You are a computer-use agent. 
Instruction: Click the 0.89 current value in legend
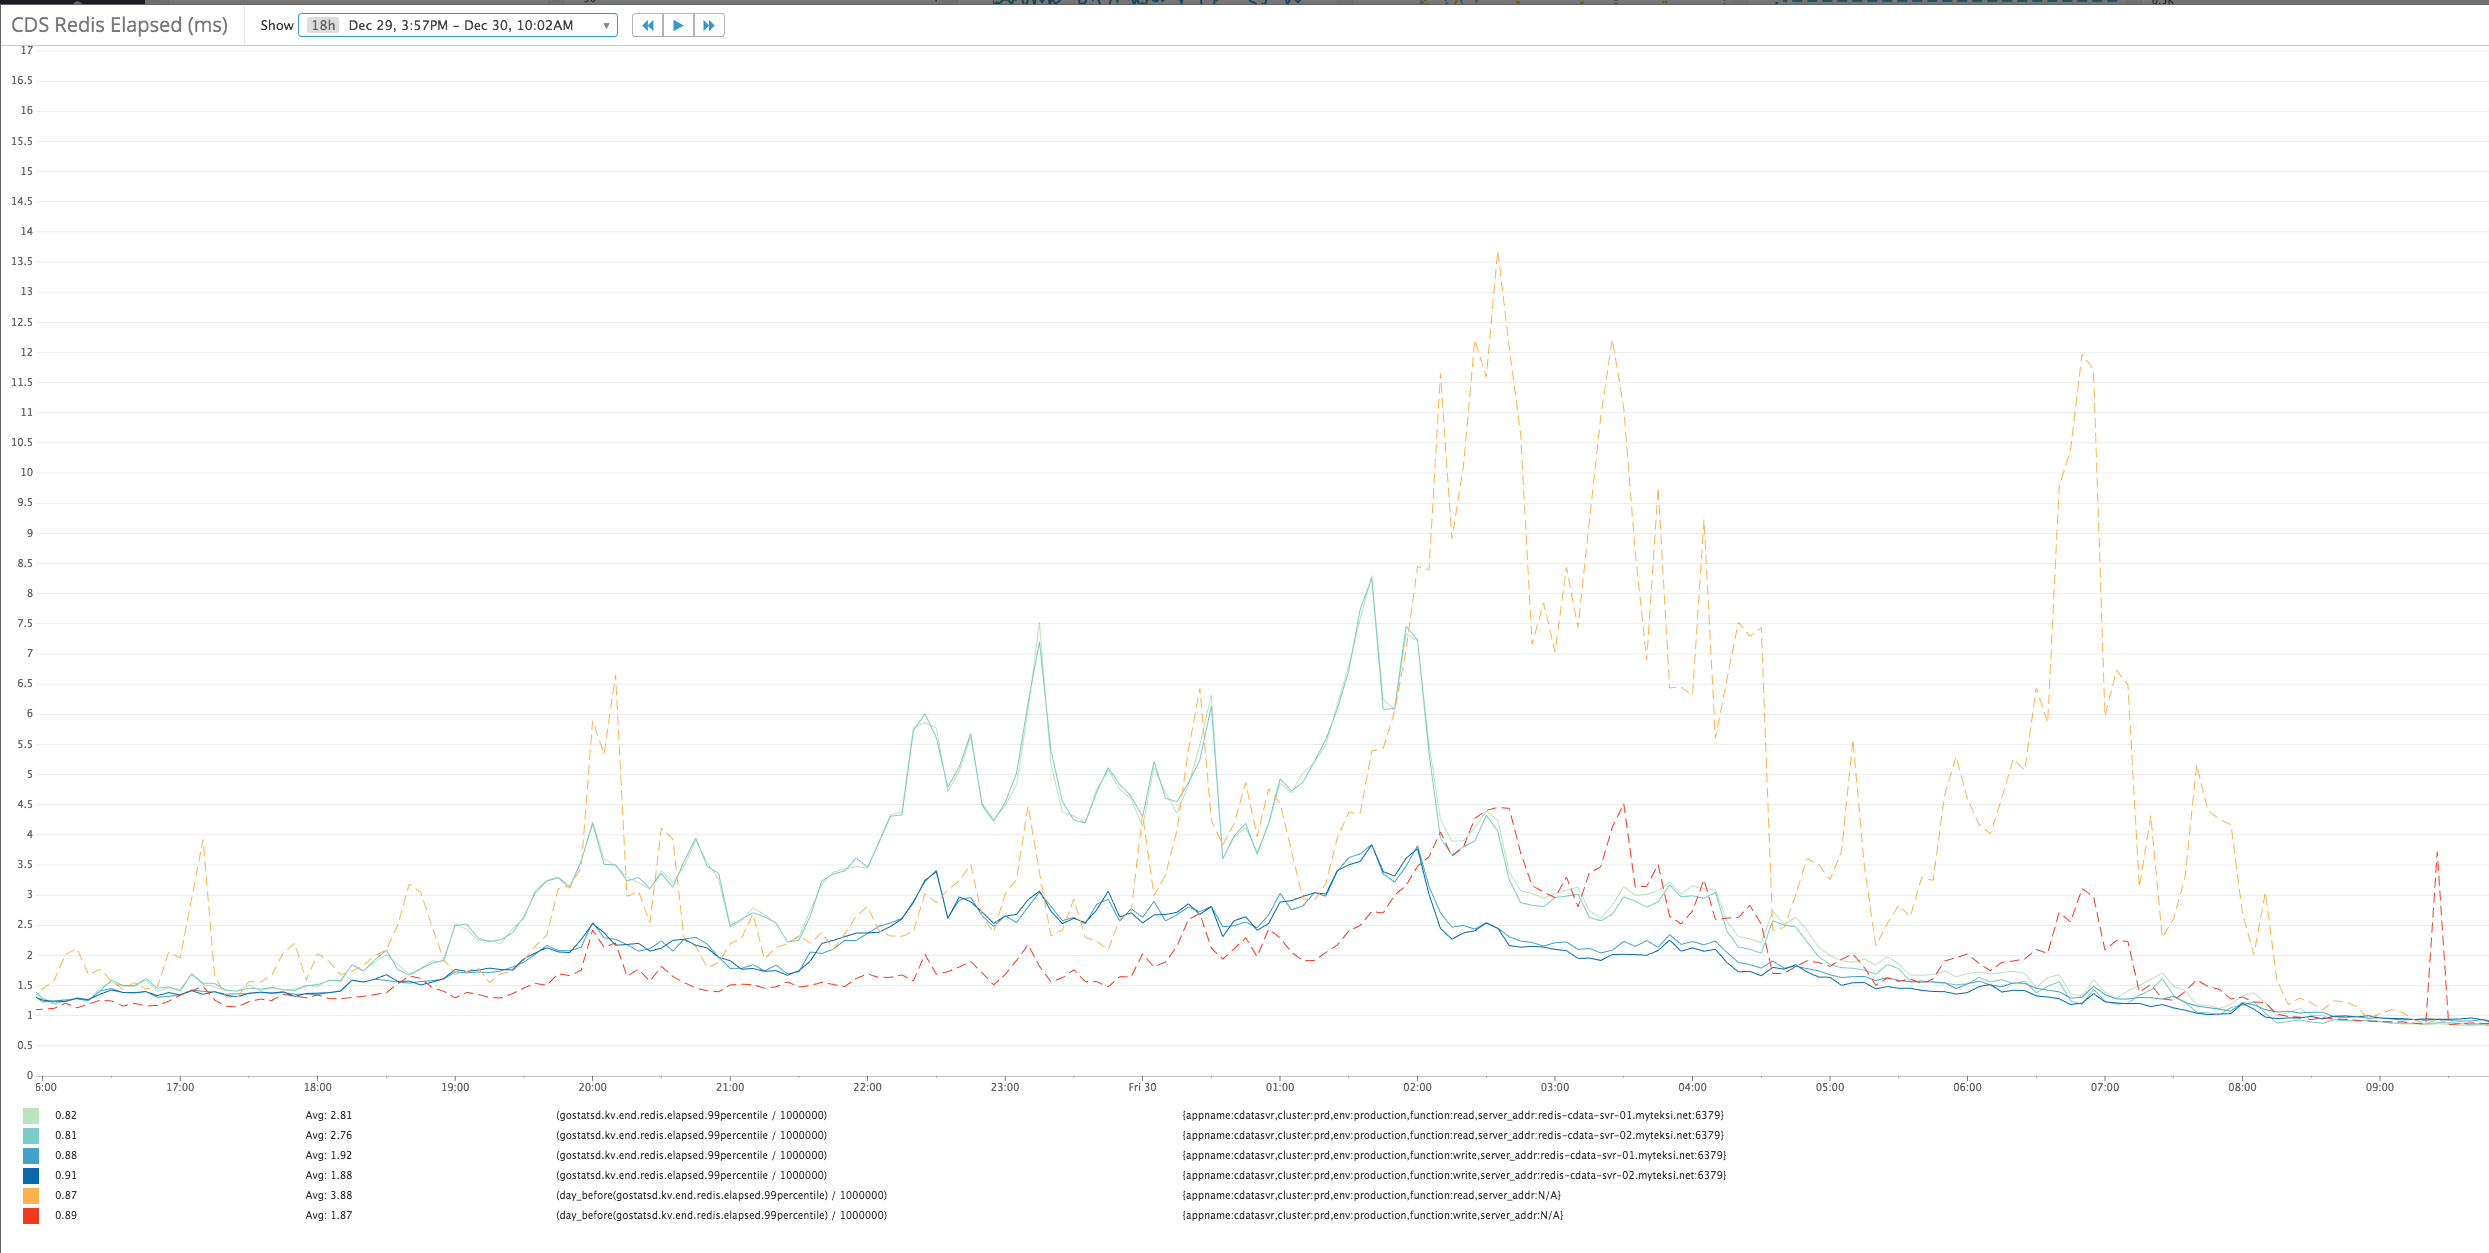[66, 1215]
